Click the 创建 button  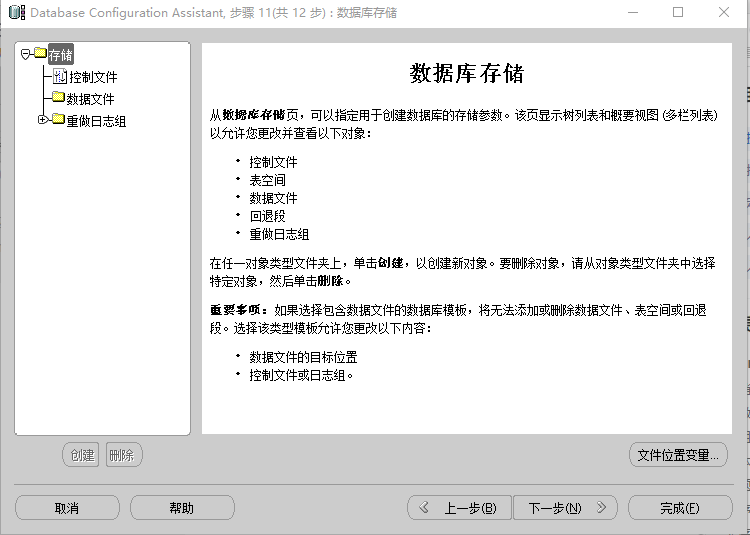click(x=81, y=455)
